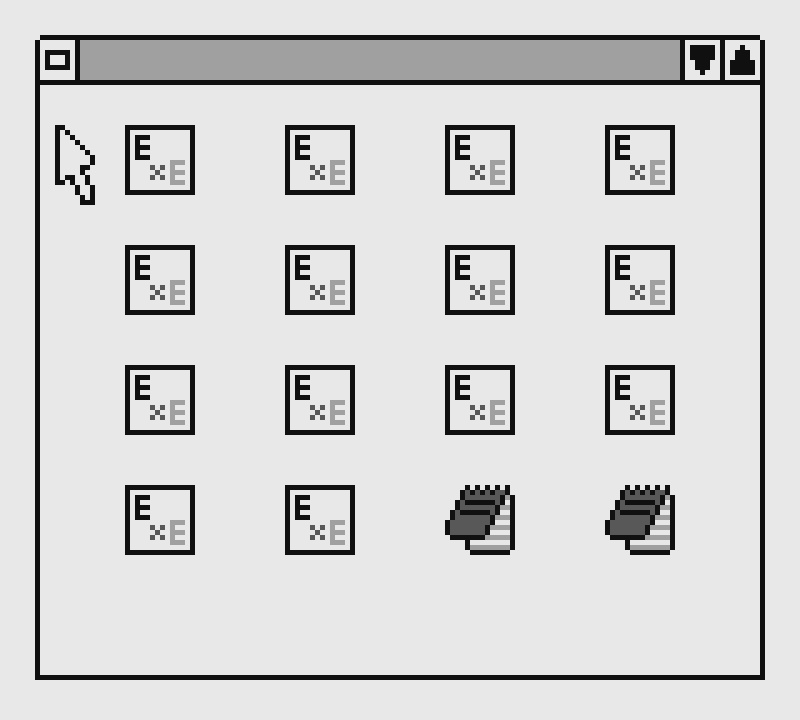Select the last notepad icon in the bottom row
The width and height of the screenshot is (800, 720).
pyautogui.click(x=640, y=519)
